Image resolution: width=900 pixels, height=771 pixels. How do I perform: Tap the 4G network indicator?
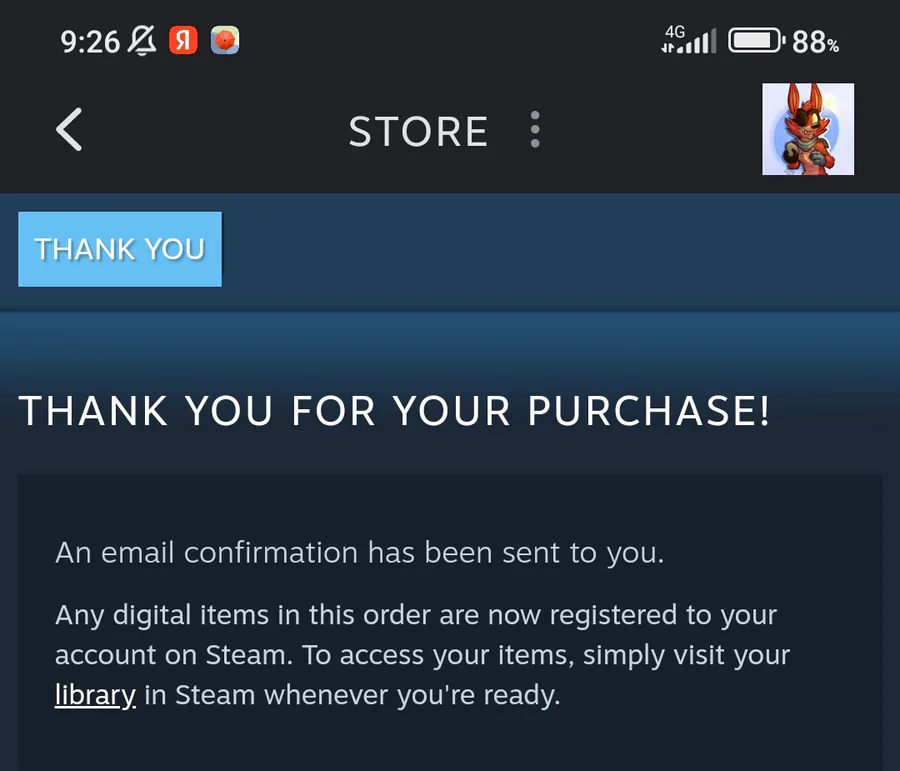tap(675, 31)
